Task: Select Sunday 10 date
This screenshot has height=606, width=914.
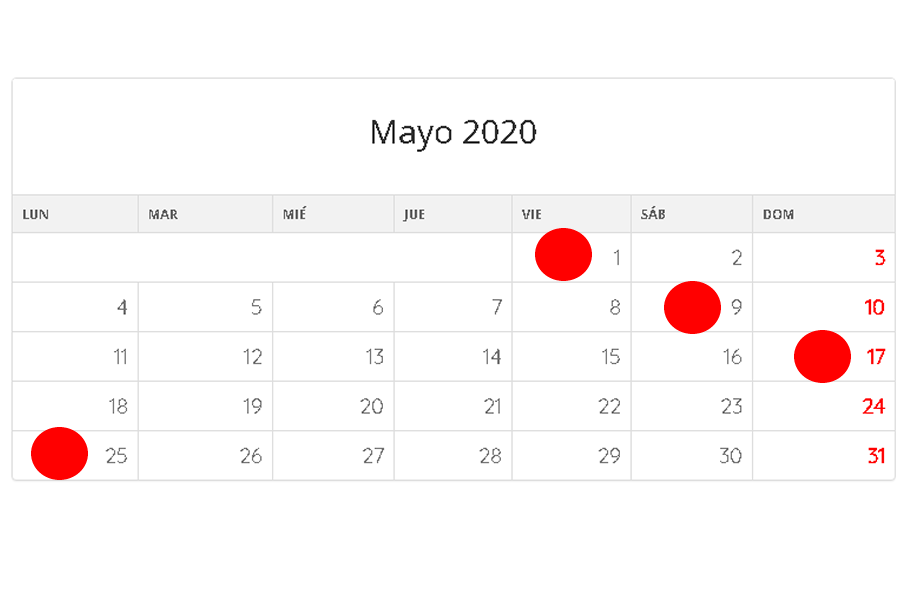Action: (824, 307)
